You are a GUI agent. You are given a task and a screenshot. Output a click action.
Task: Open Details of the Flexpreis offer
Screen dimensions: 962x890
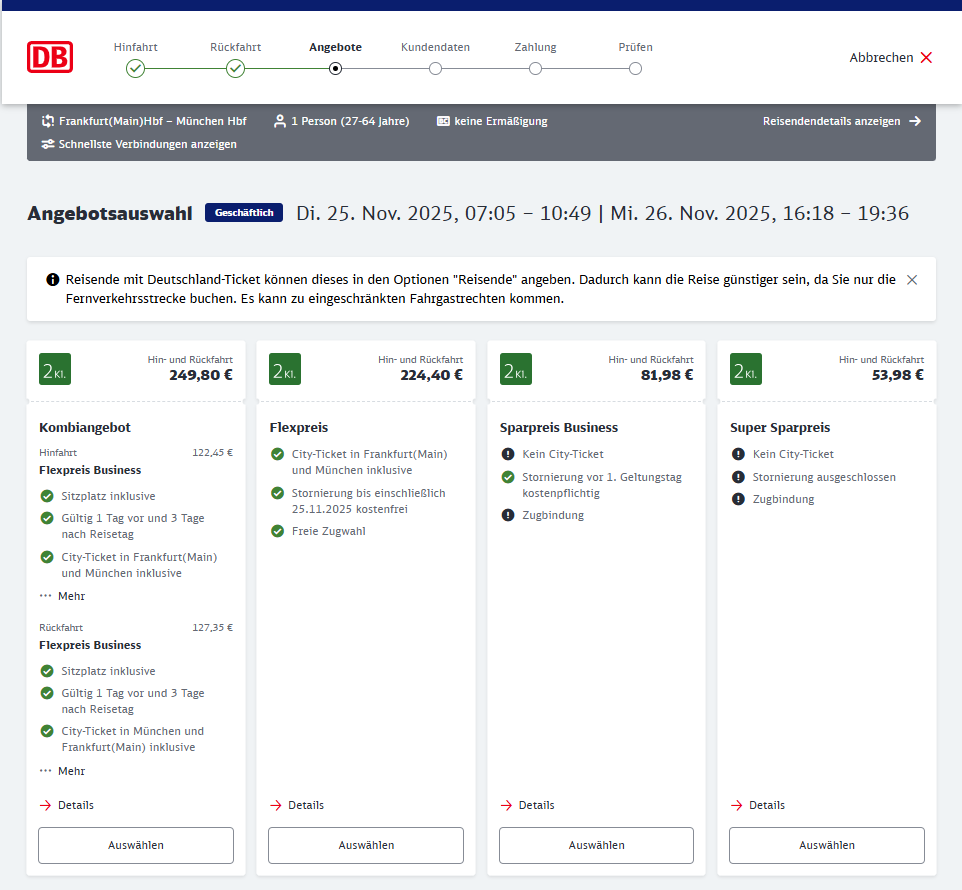[297, 805]
